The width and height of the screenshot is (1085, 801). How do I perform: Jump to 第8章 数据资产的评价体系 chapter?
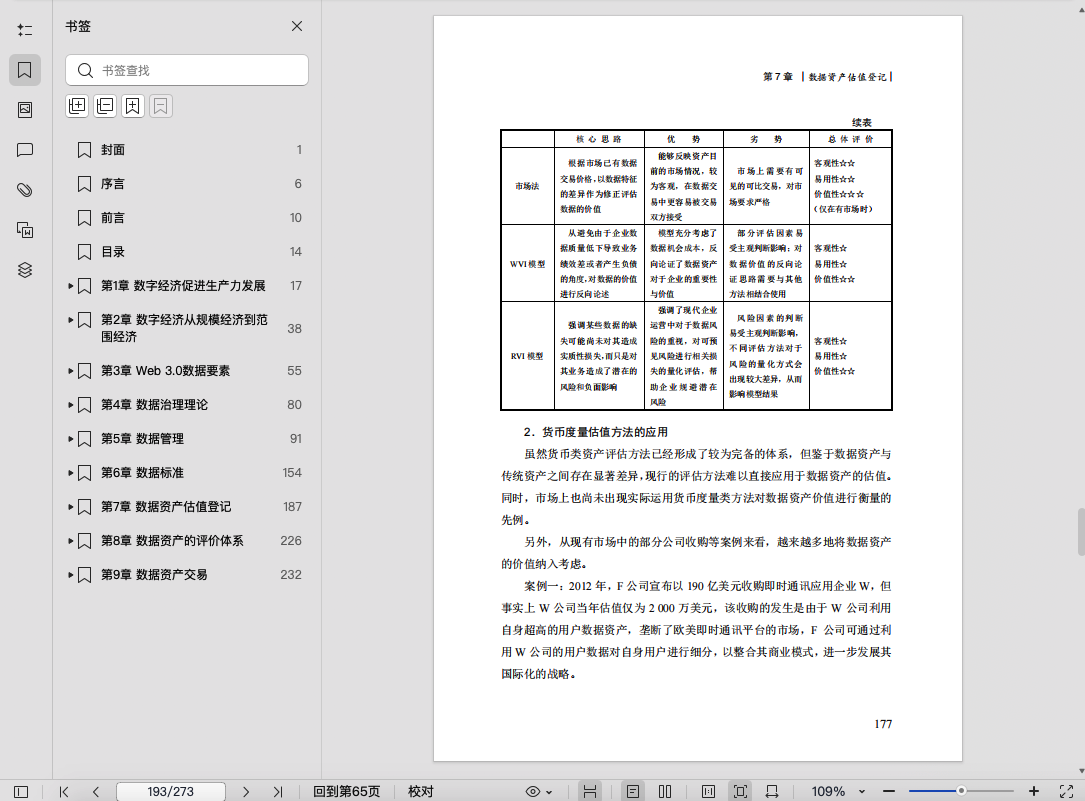(172, 540)
